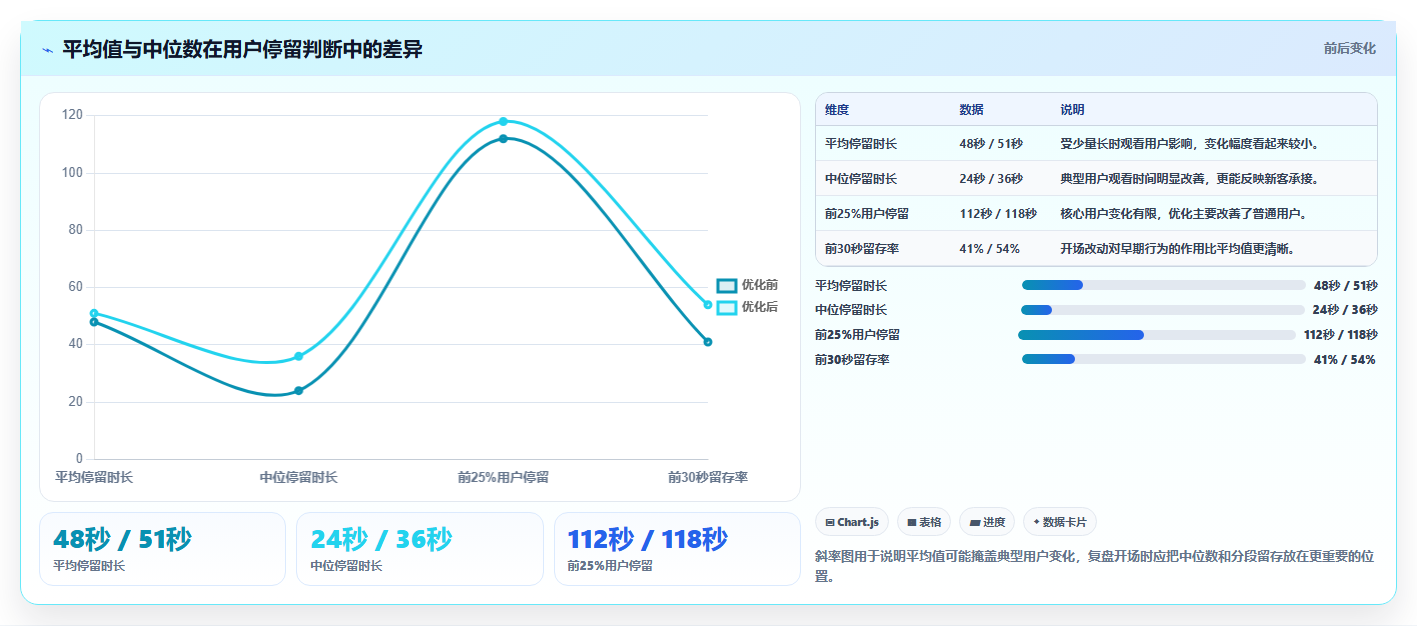Screen dimensions: 1417x626
Task: Click the 24秒 / 36秒 stat card
Action: coord(420,549)
